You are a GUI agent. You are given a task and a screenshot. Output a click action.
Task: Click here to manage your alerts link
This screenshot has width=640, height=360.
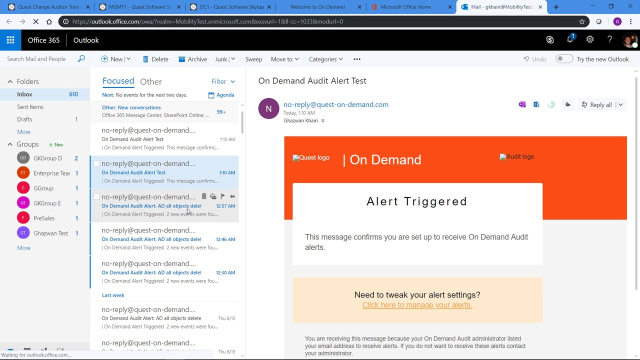pyautogui.click(x=417, y=305)
